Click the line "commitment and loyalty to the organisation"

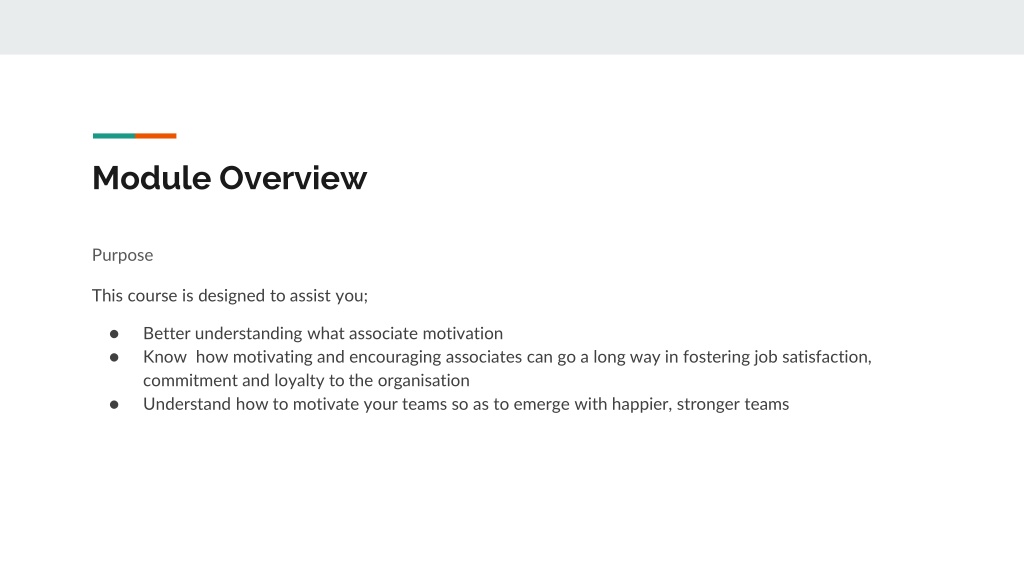[x=306, y=380]
